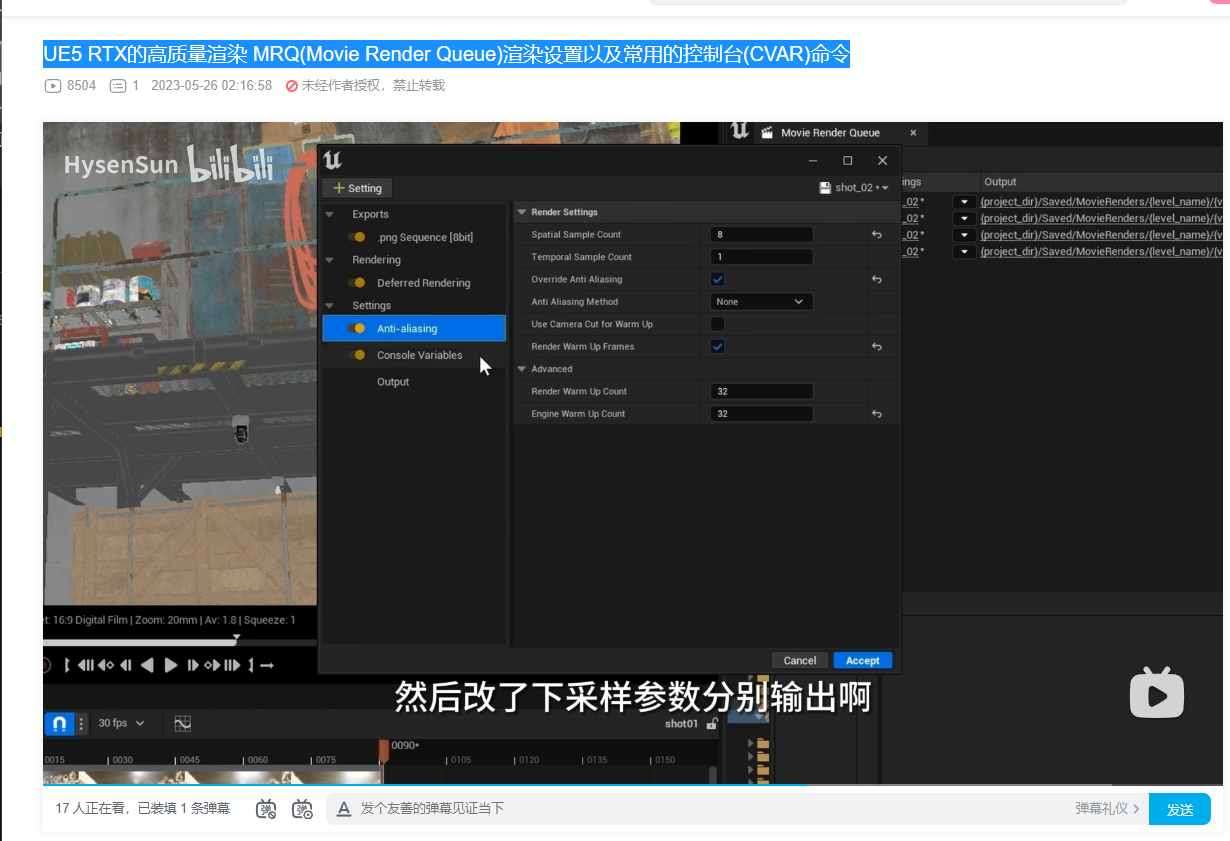
Task: Collapse the Render Settings section
Action: [x=521, y=212]
